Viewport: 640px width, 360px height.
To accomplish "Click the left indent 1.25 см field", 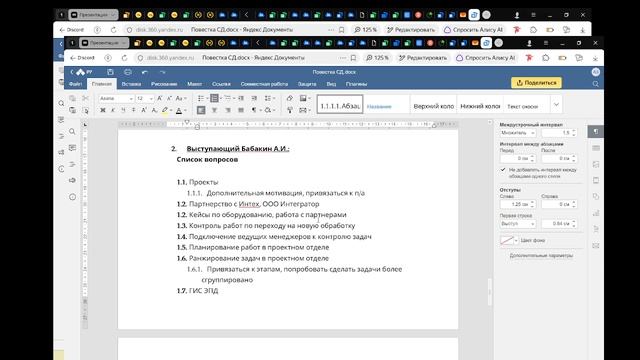I will pos(518,204).
